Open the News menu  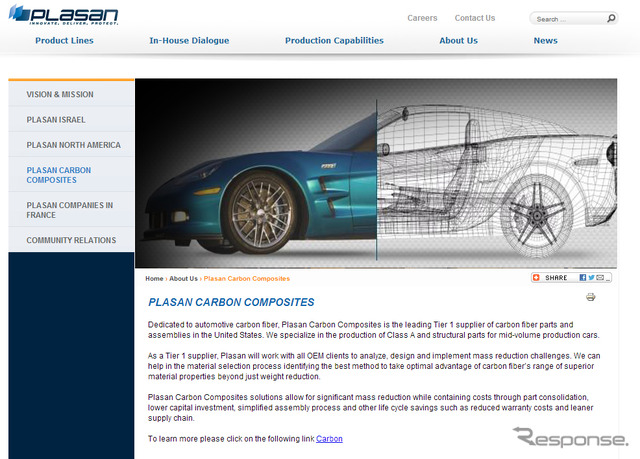(545, 40)
